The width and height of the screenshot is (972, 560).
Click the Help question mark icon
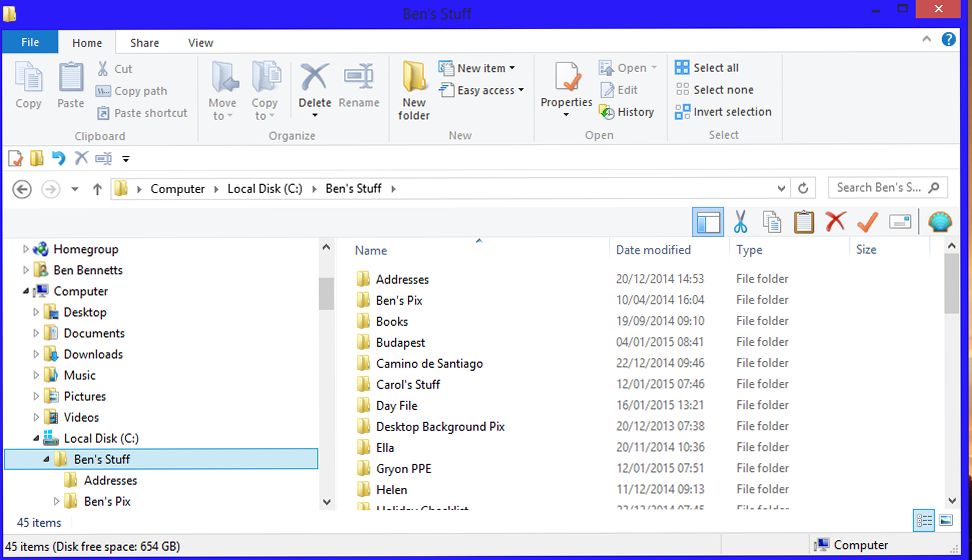(949, 41)
